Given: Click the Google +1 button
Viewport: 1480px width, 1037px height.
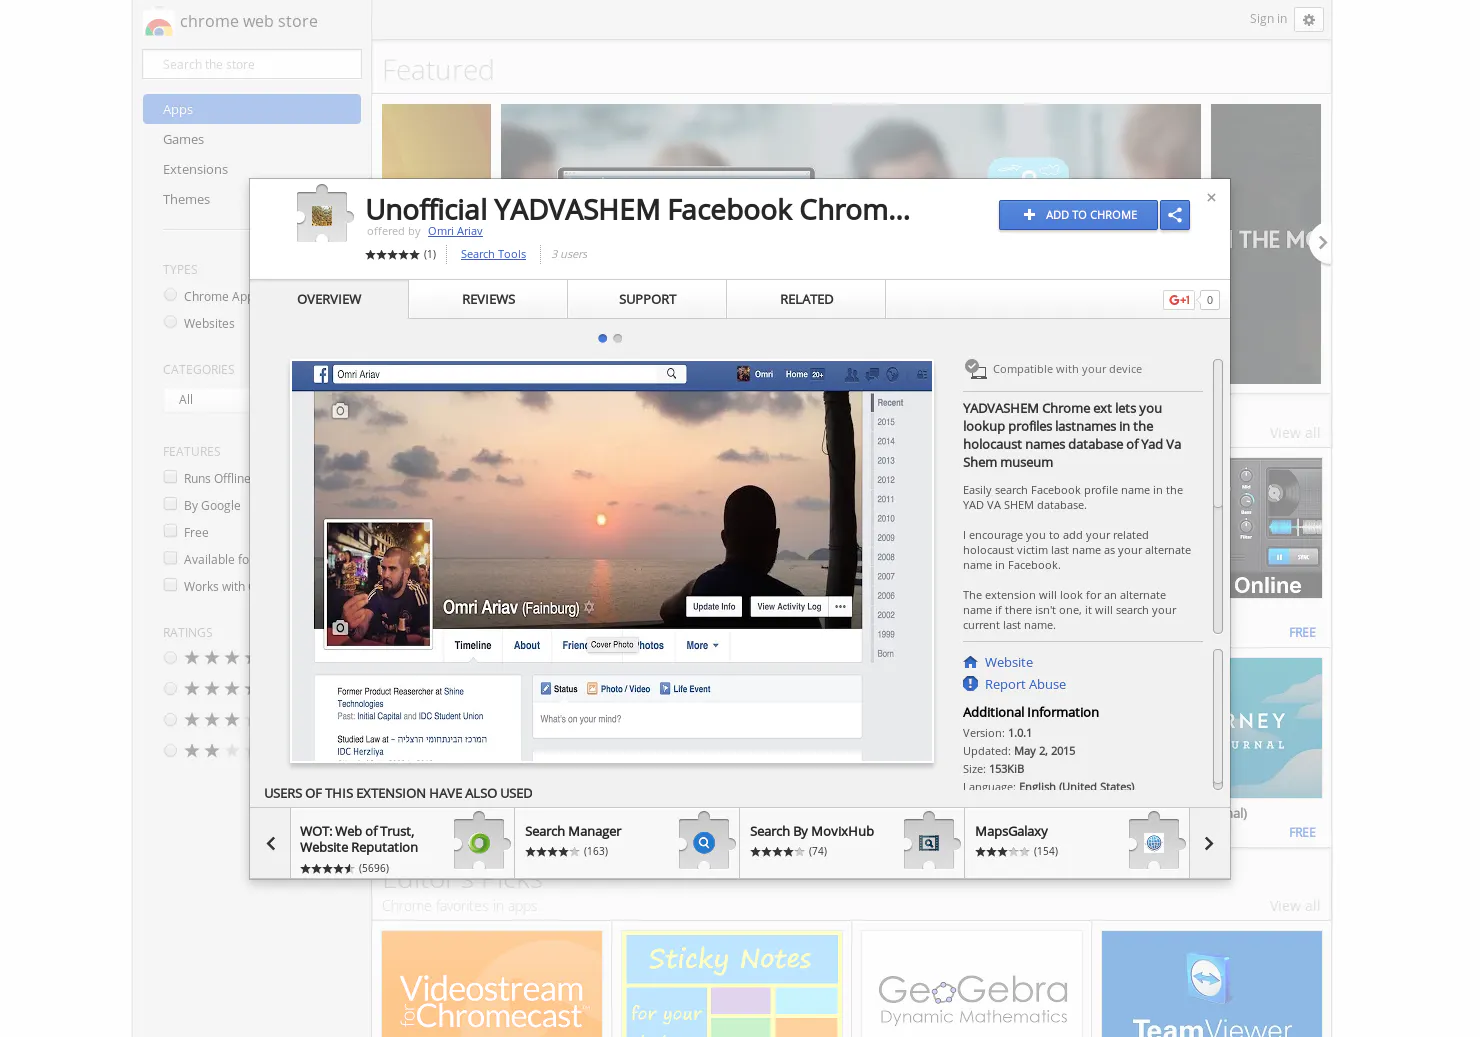Looking at the screenshot, I should point(1179,300).
